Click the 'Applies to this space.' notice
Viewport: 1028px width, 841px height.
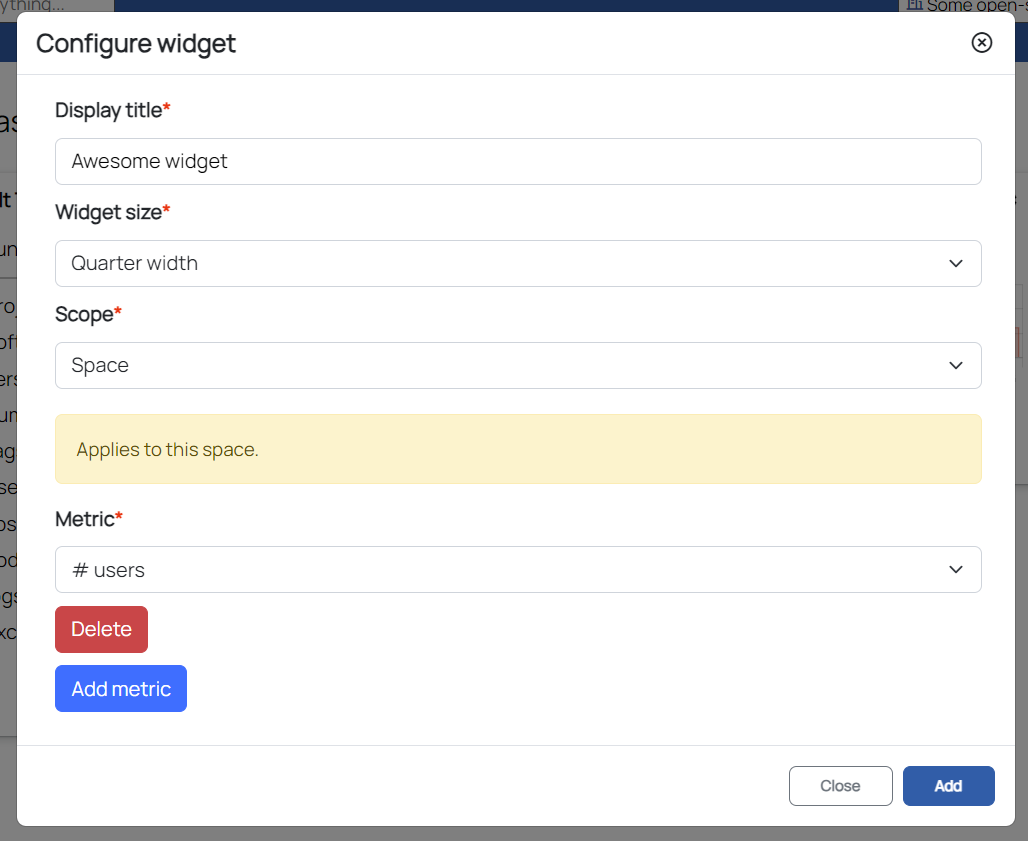(518, 449)
